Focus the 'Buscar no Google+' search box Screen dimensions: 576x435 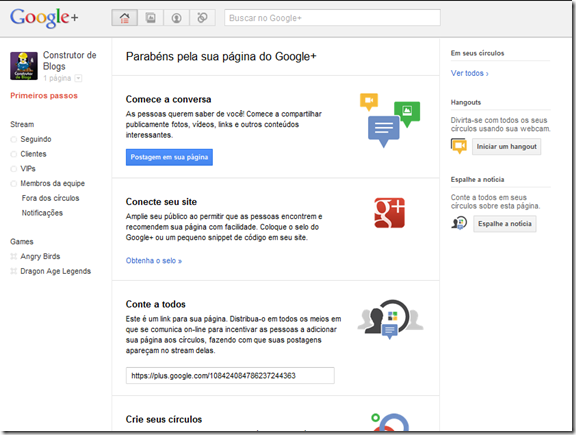[332, 18]
